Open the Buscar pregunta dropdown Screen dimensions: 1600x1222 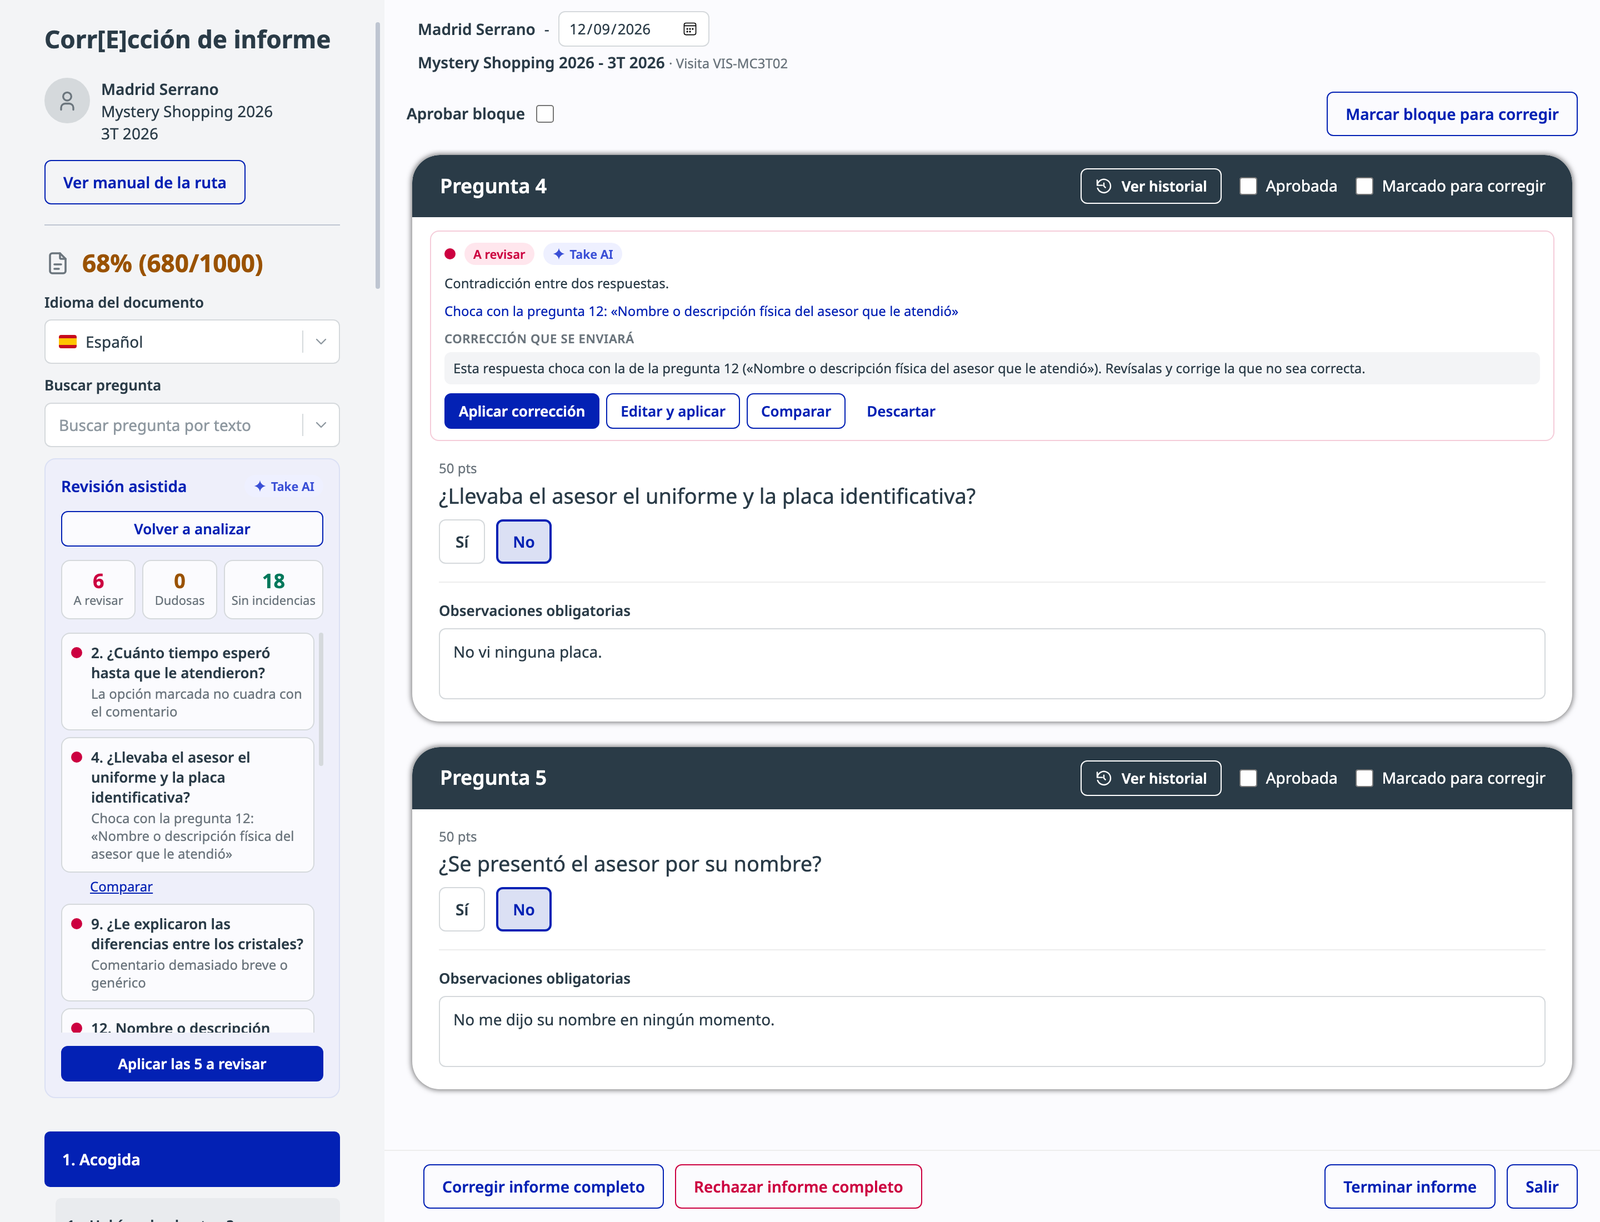point(192,425)
